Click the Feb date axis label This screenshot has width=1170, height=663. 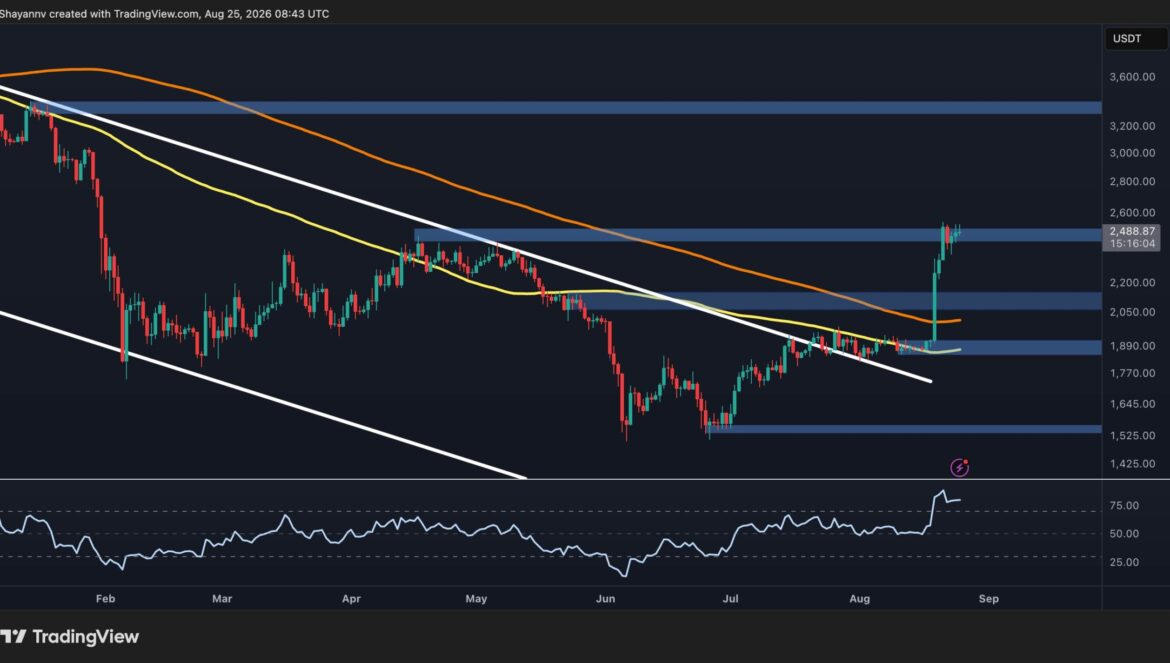[x=105, y=599]
